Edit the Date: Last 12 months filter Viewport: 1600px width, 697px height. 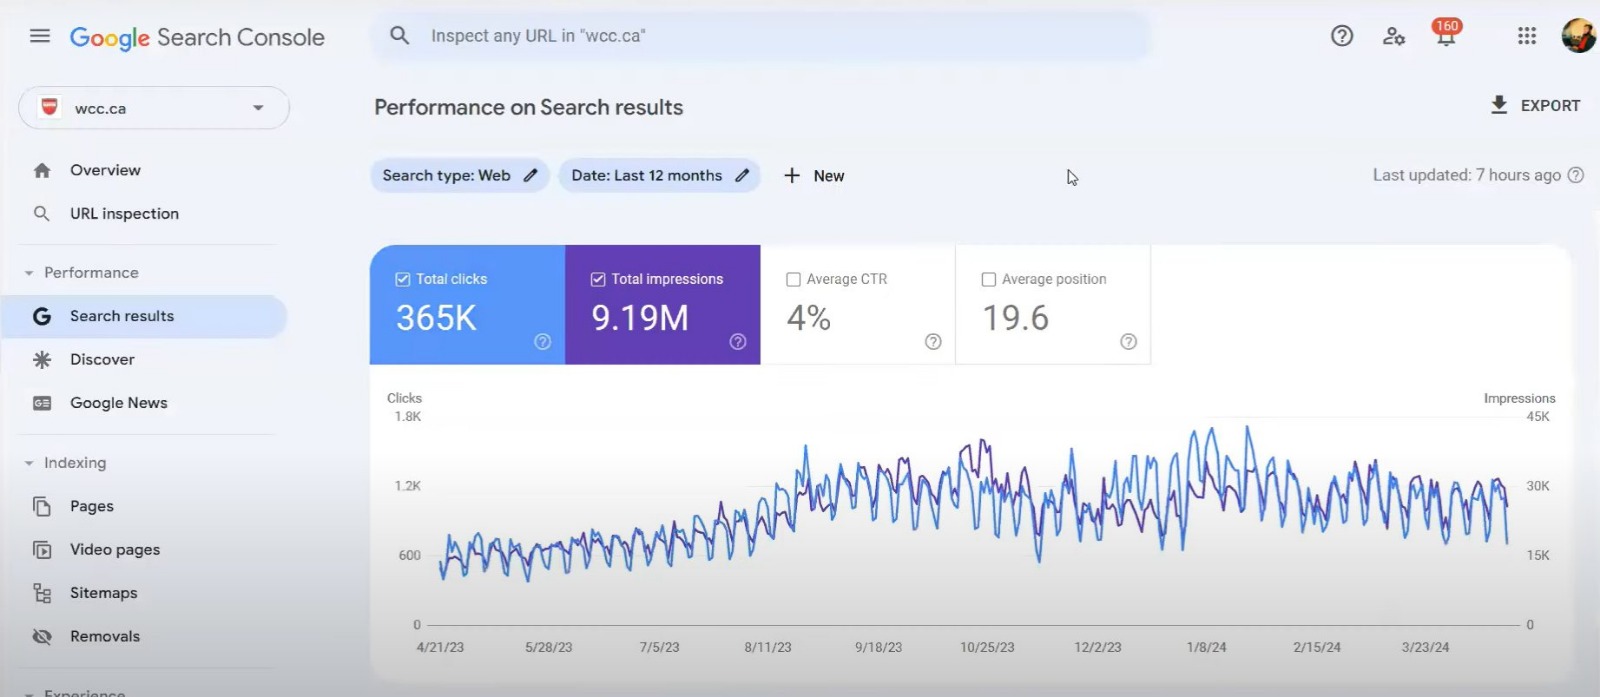click(x=659, y=176)
